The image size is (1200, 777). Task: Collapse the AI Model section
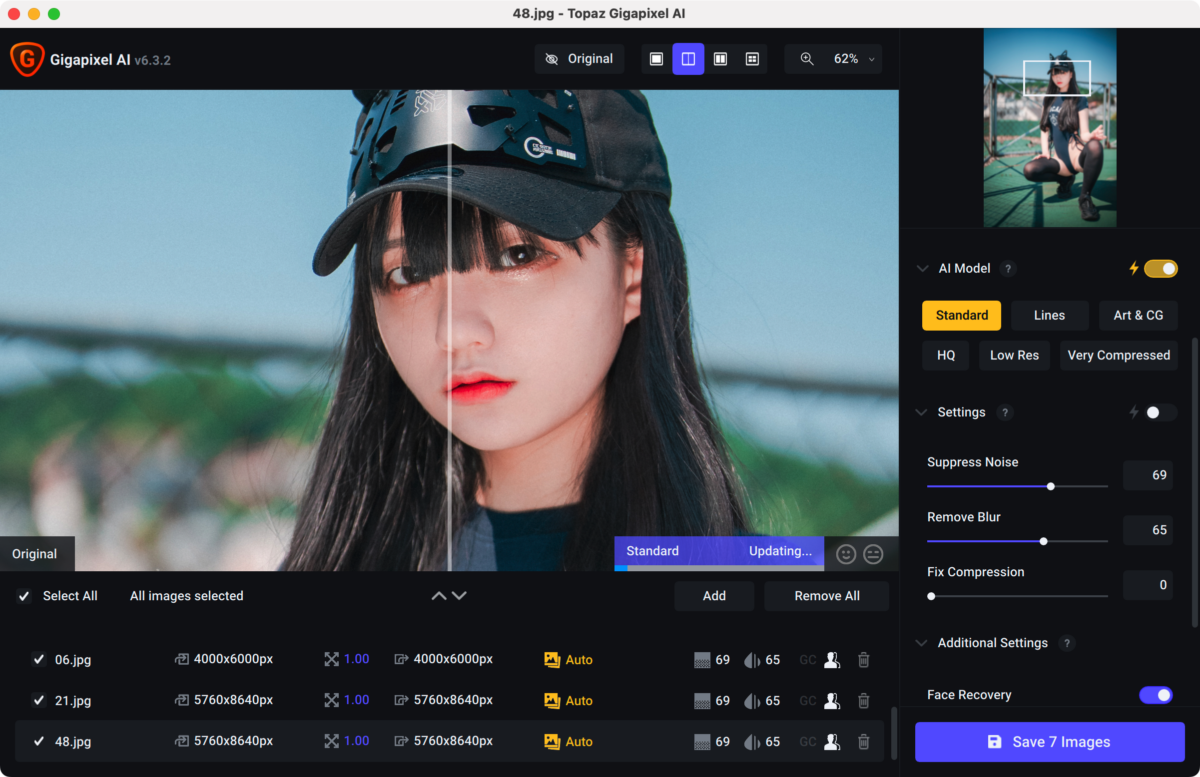[922, 268]
